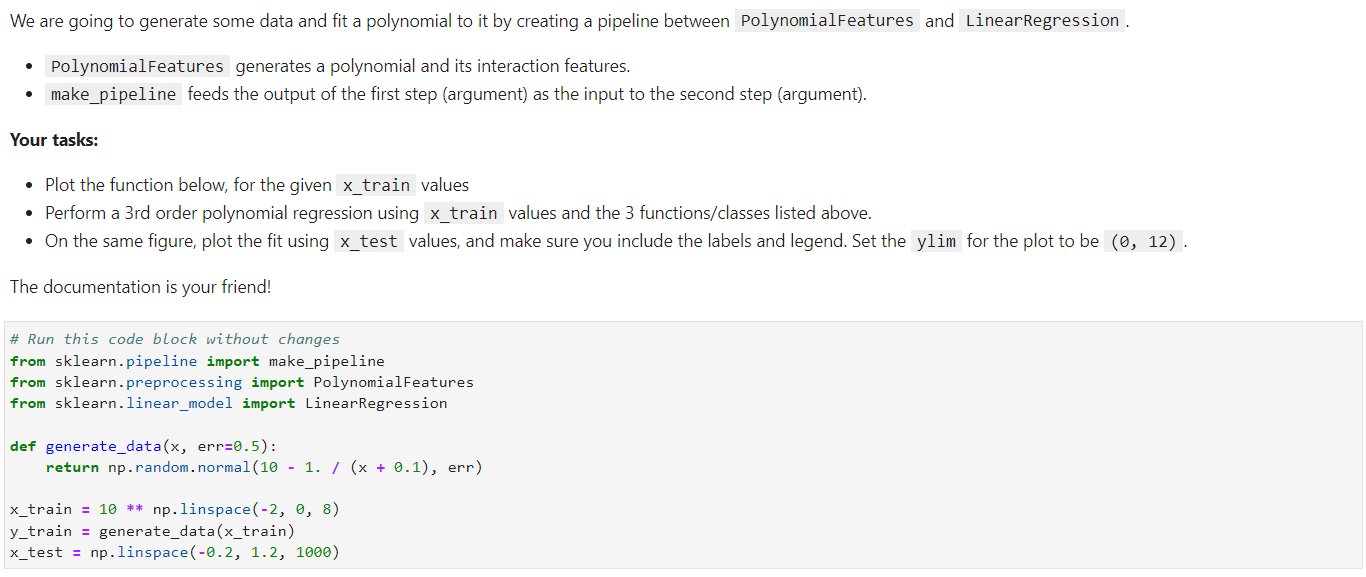The height and width of the screenshot is (577, 1366).
Task: Click the bold heading Your tasks:
Action: point(52,139)
